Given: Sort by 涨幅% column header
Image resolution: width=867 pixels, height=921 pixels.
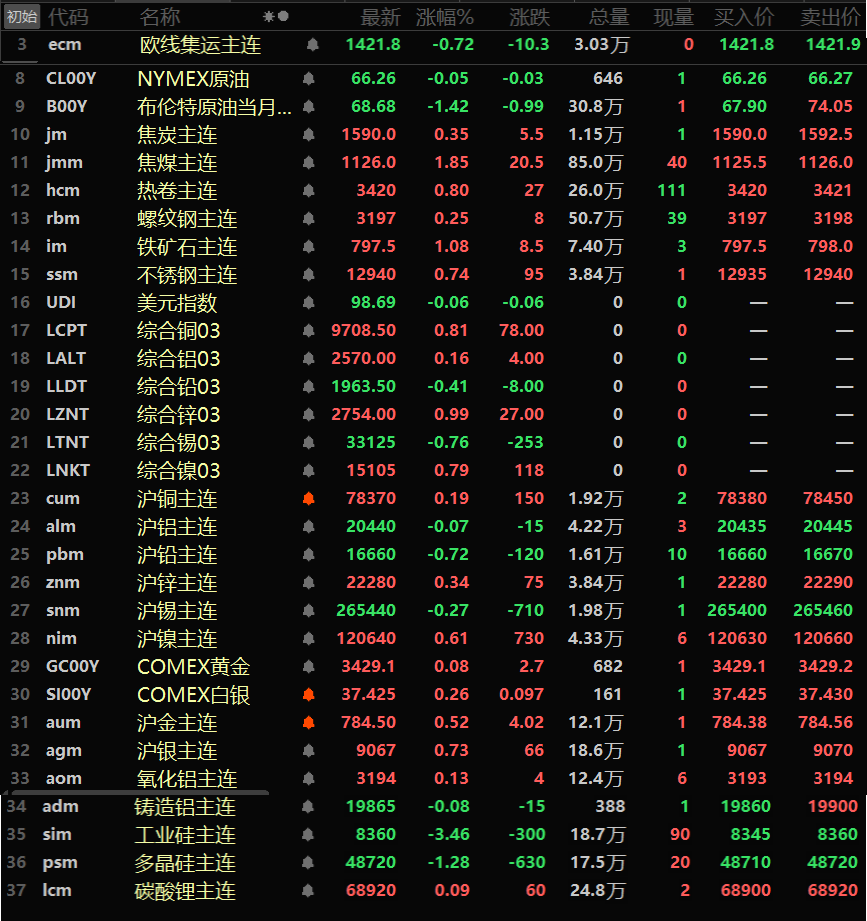Looking at the screenshot, I should 445,17.
